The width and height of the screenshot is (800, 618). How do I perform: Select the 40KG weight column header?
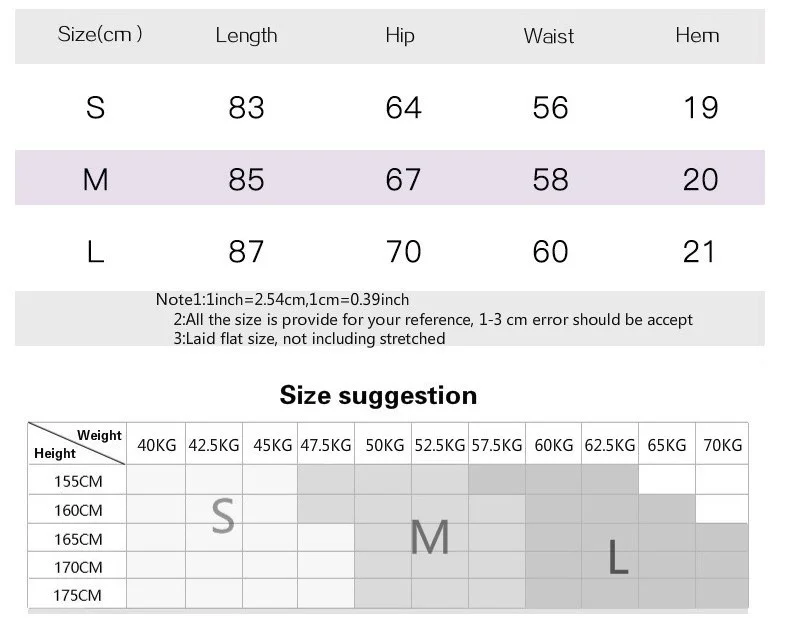[x=157, y=445]
